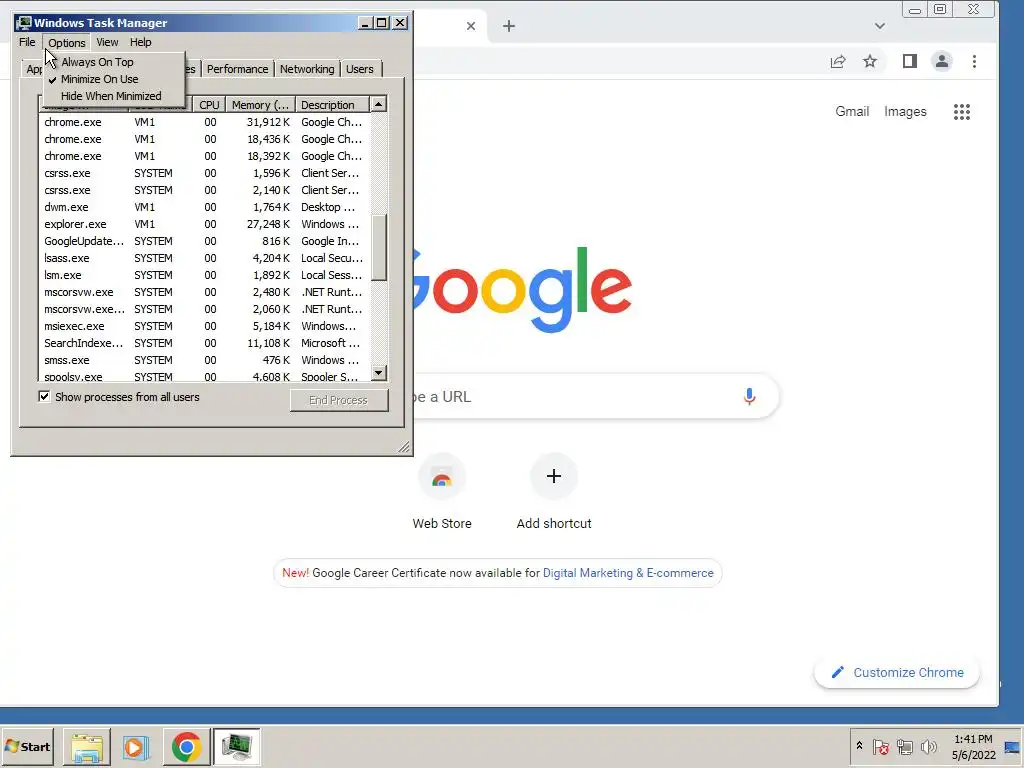Viewport: 1024px width, 768px height.
Task: Click the process list scroll up arrow
Action: [x=379, y=104]
